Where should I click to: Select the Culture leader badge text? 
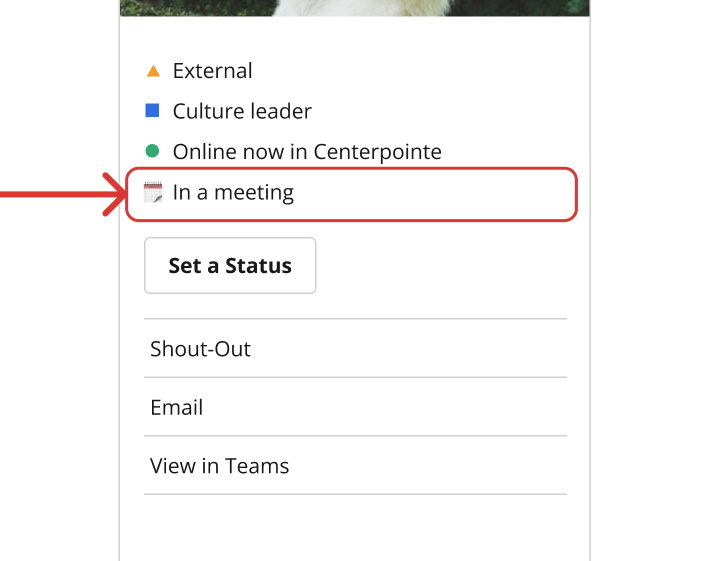[242, 111]
